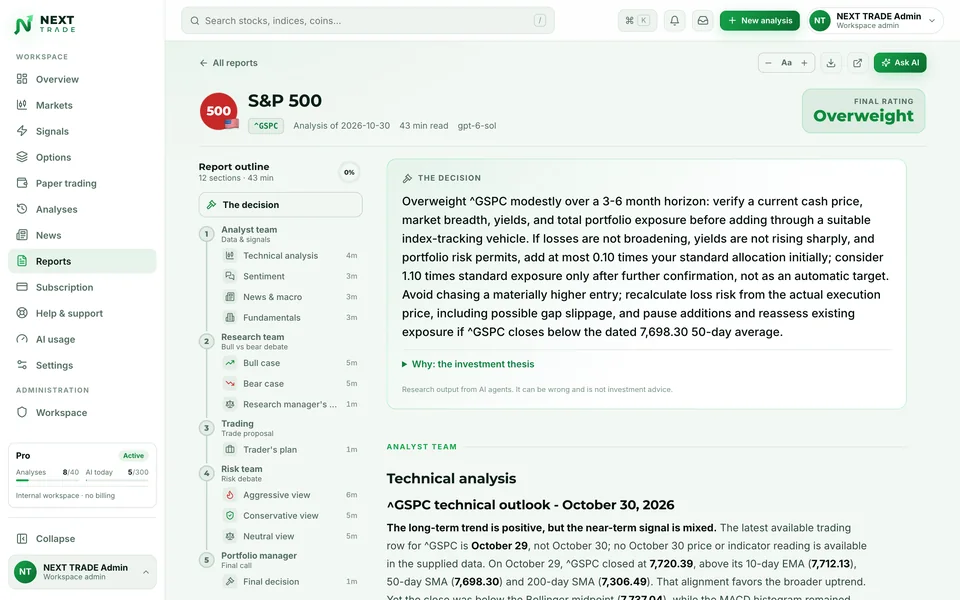Go to AI usage page
The height and width of the screenshot is (600, 960).
(x=82, y=339)
